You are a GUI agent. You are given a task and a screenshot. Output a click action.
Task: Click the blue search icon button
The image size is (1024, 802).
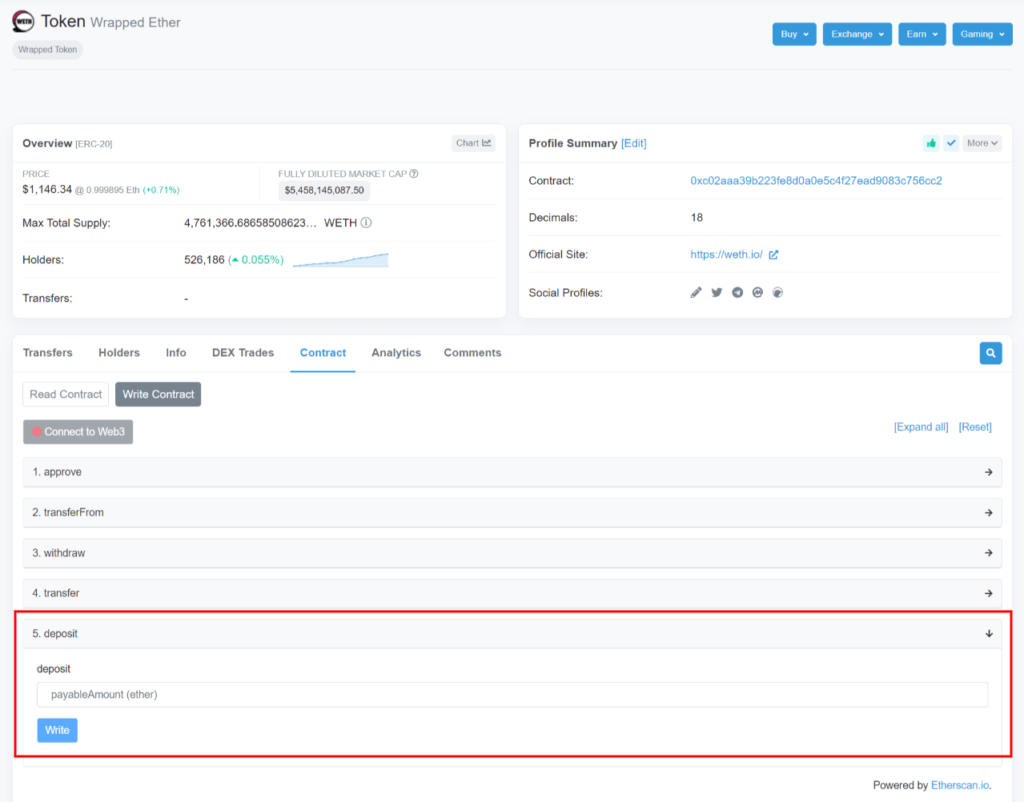tap(991, 353)
